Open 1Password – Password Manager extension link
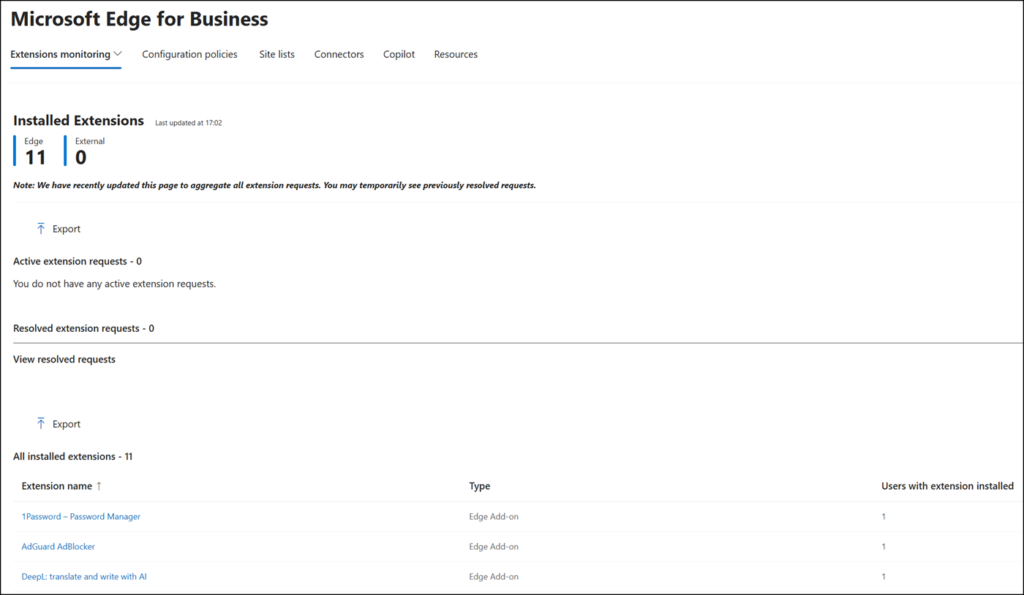The image size is (1024, 595). pyautogui.click(x=81, y=517)
